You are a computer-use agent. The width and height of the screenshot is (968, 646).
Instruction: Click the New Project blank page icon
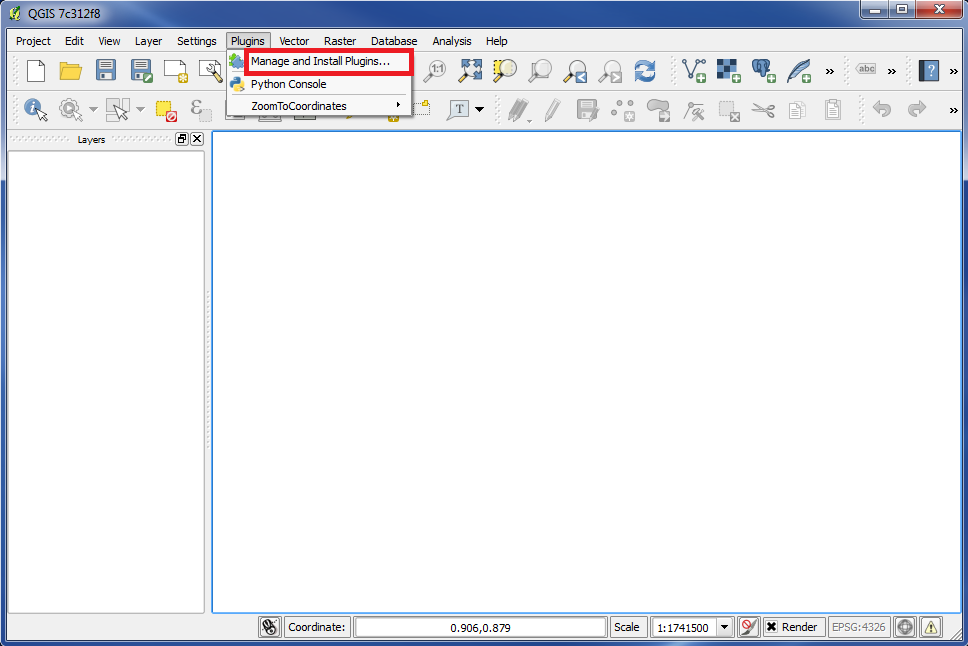point(36,71)
